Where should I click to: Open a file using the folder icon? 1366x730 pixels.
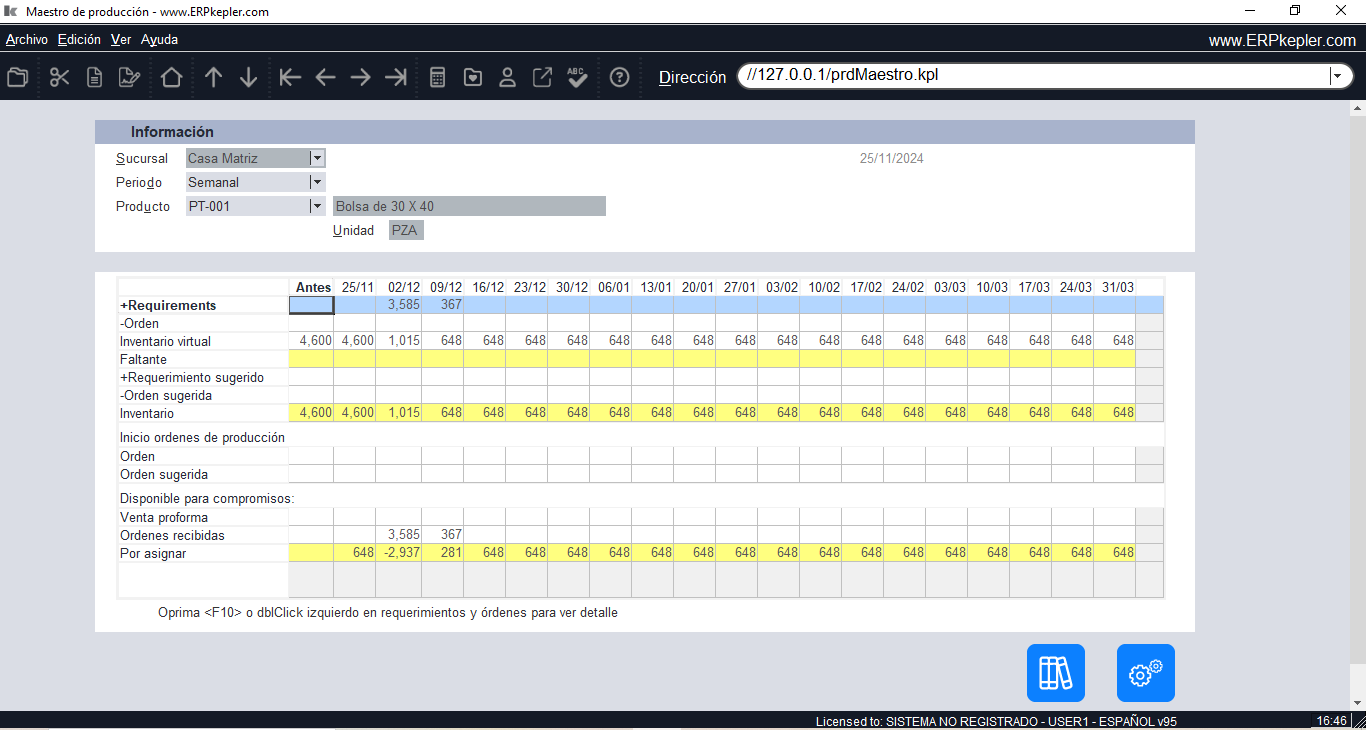pyautogui.click(x=17, y=77)
